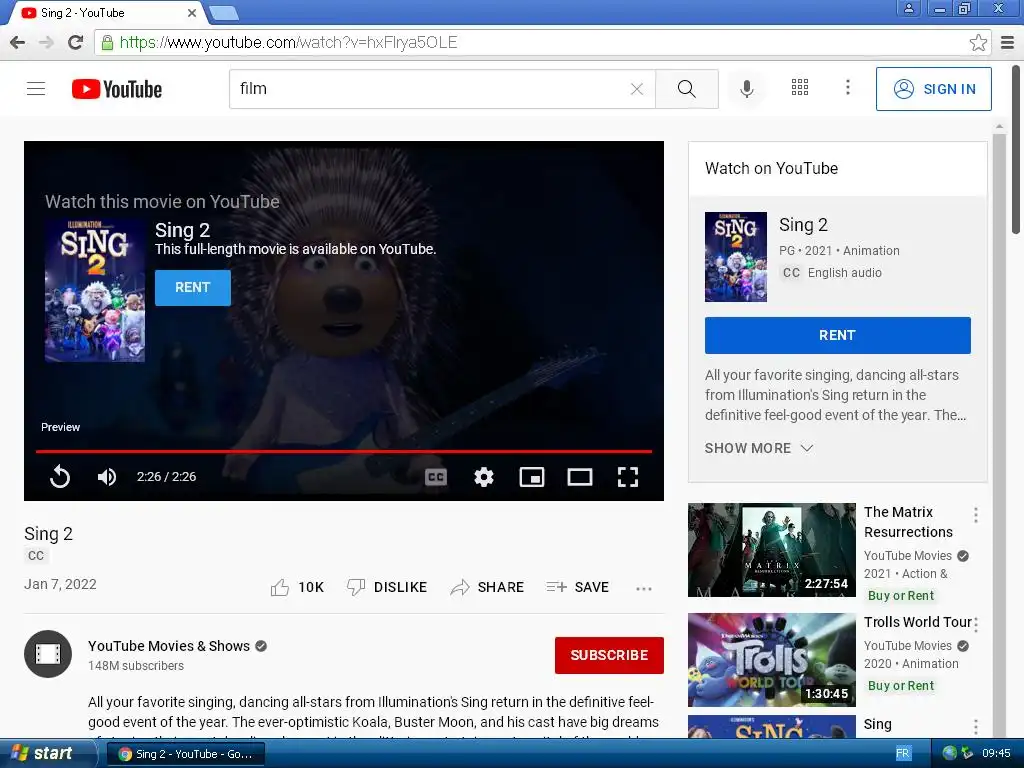The width and height of the screenshot is (1024, 768).
Task: Click The Matrix Resurrections title link
Action: [x=908, y=522]
